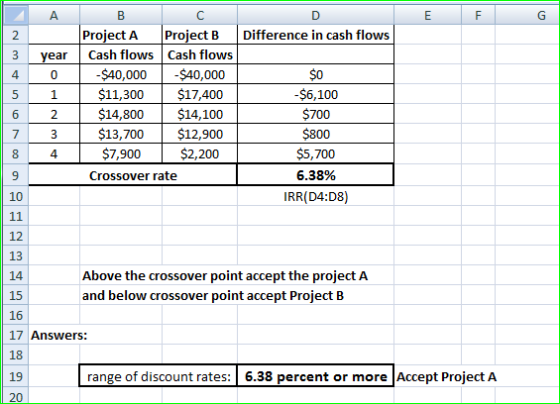The width and height of the screenshot is (560, 404).
Task: Click the $12,900 cell
Action: (200, 134)
